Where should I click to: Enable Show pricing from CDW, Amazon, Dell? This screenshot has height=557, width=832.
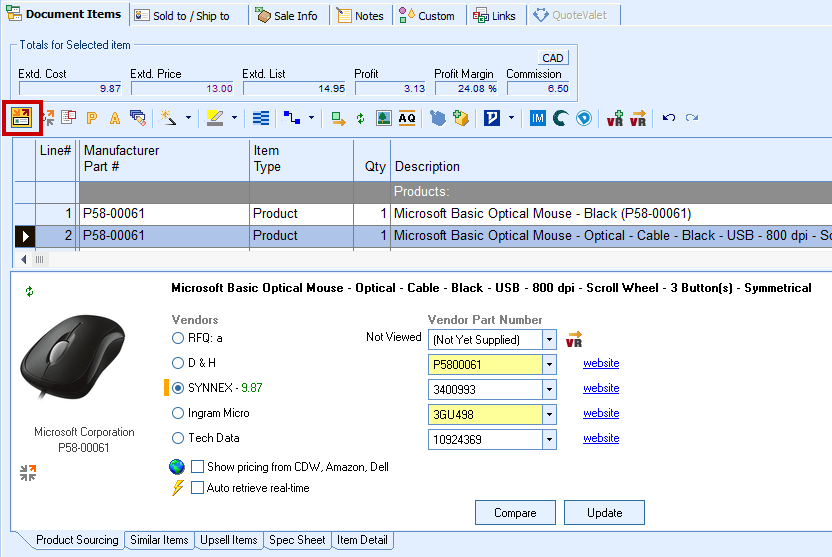197,467
